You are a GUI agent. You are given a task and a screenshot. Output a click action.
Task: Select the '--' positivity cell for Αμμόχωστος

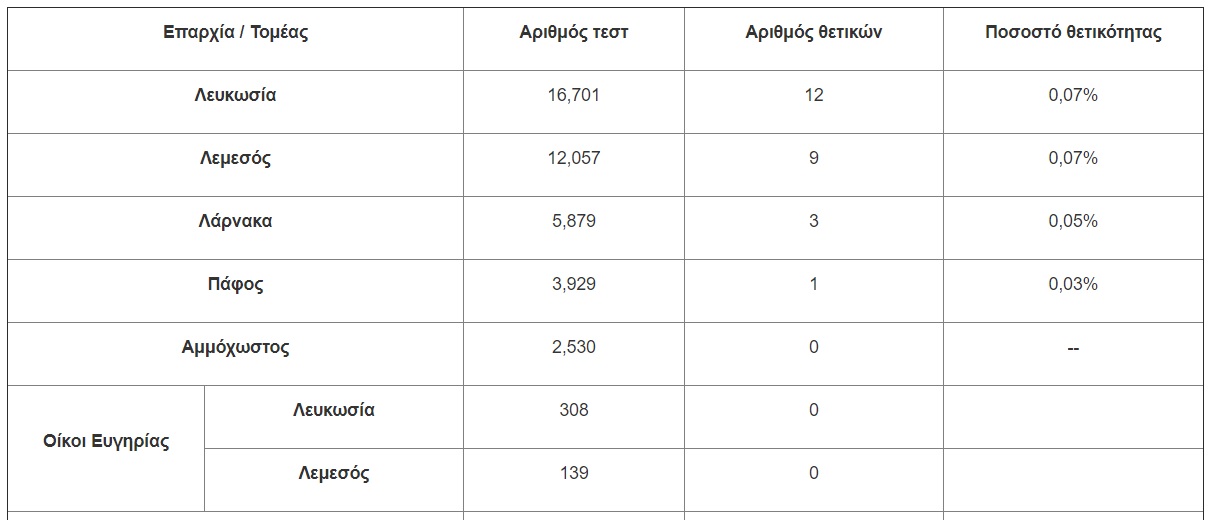tap(1073, 348)
